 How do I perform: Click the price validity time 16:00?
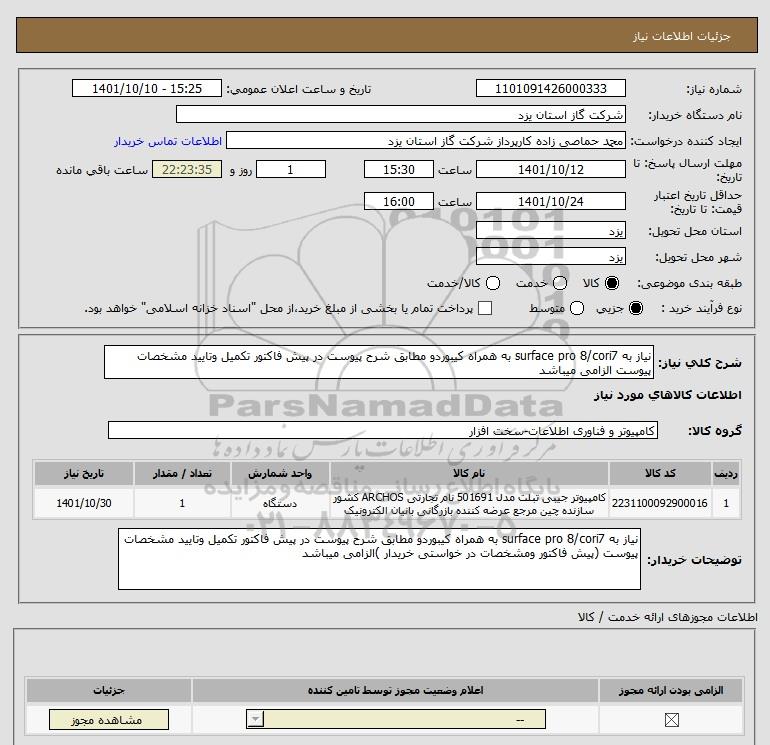coord(399,201)
